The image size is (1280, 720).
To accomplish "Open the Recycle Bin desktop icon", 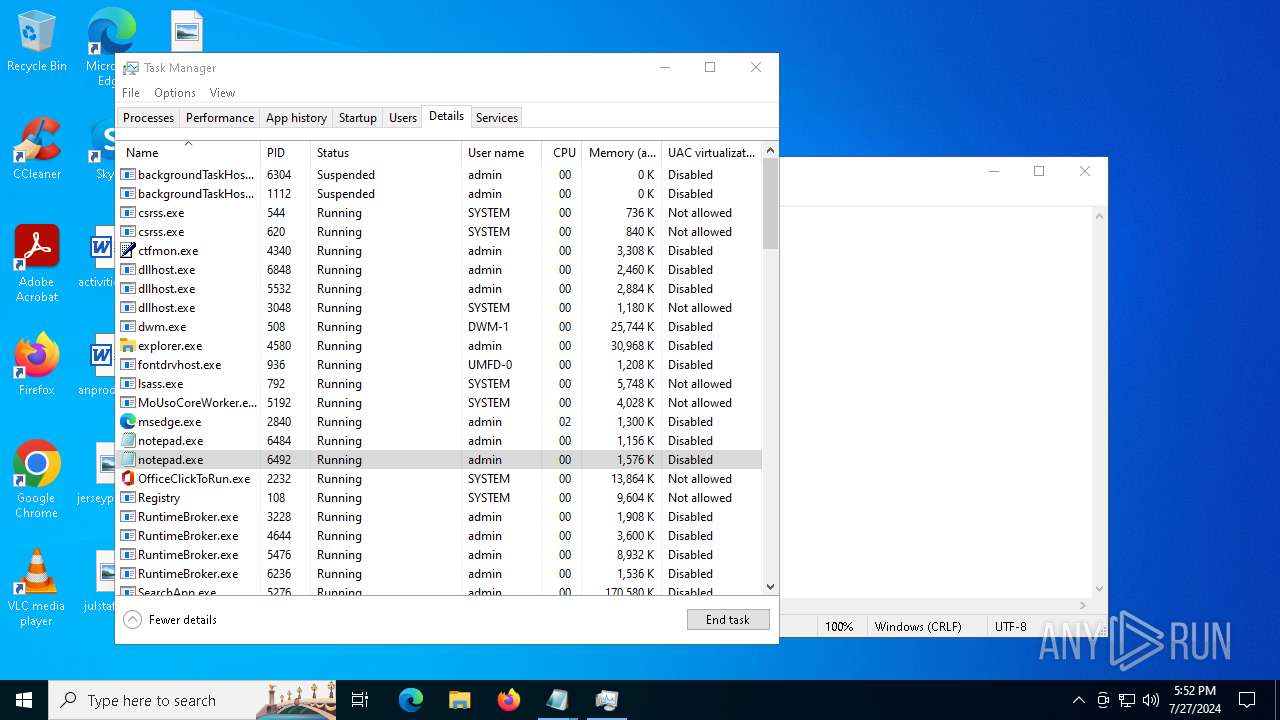I will click(x=37, y=42).
